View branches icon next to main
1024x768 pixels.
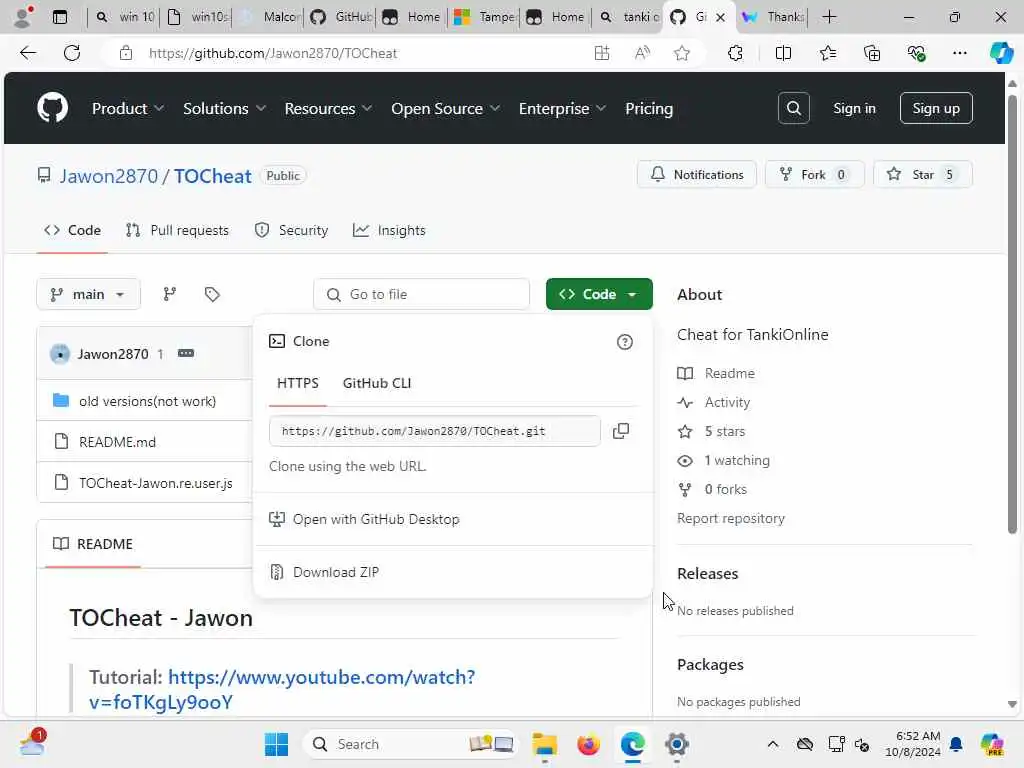(x=170, y=295)
